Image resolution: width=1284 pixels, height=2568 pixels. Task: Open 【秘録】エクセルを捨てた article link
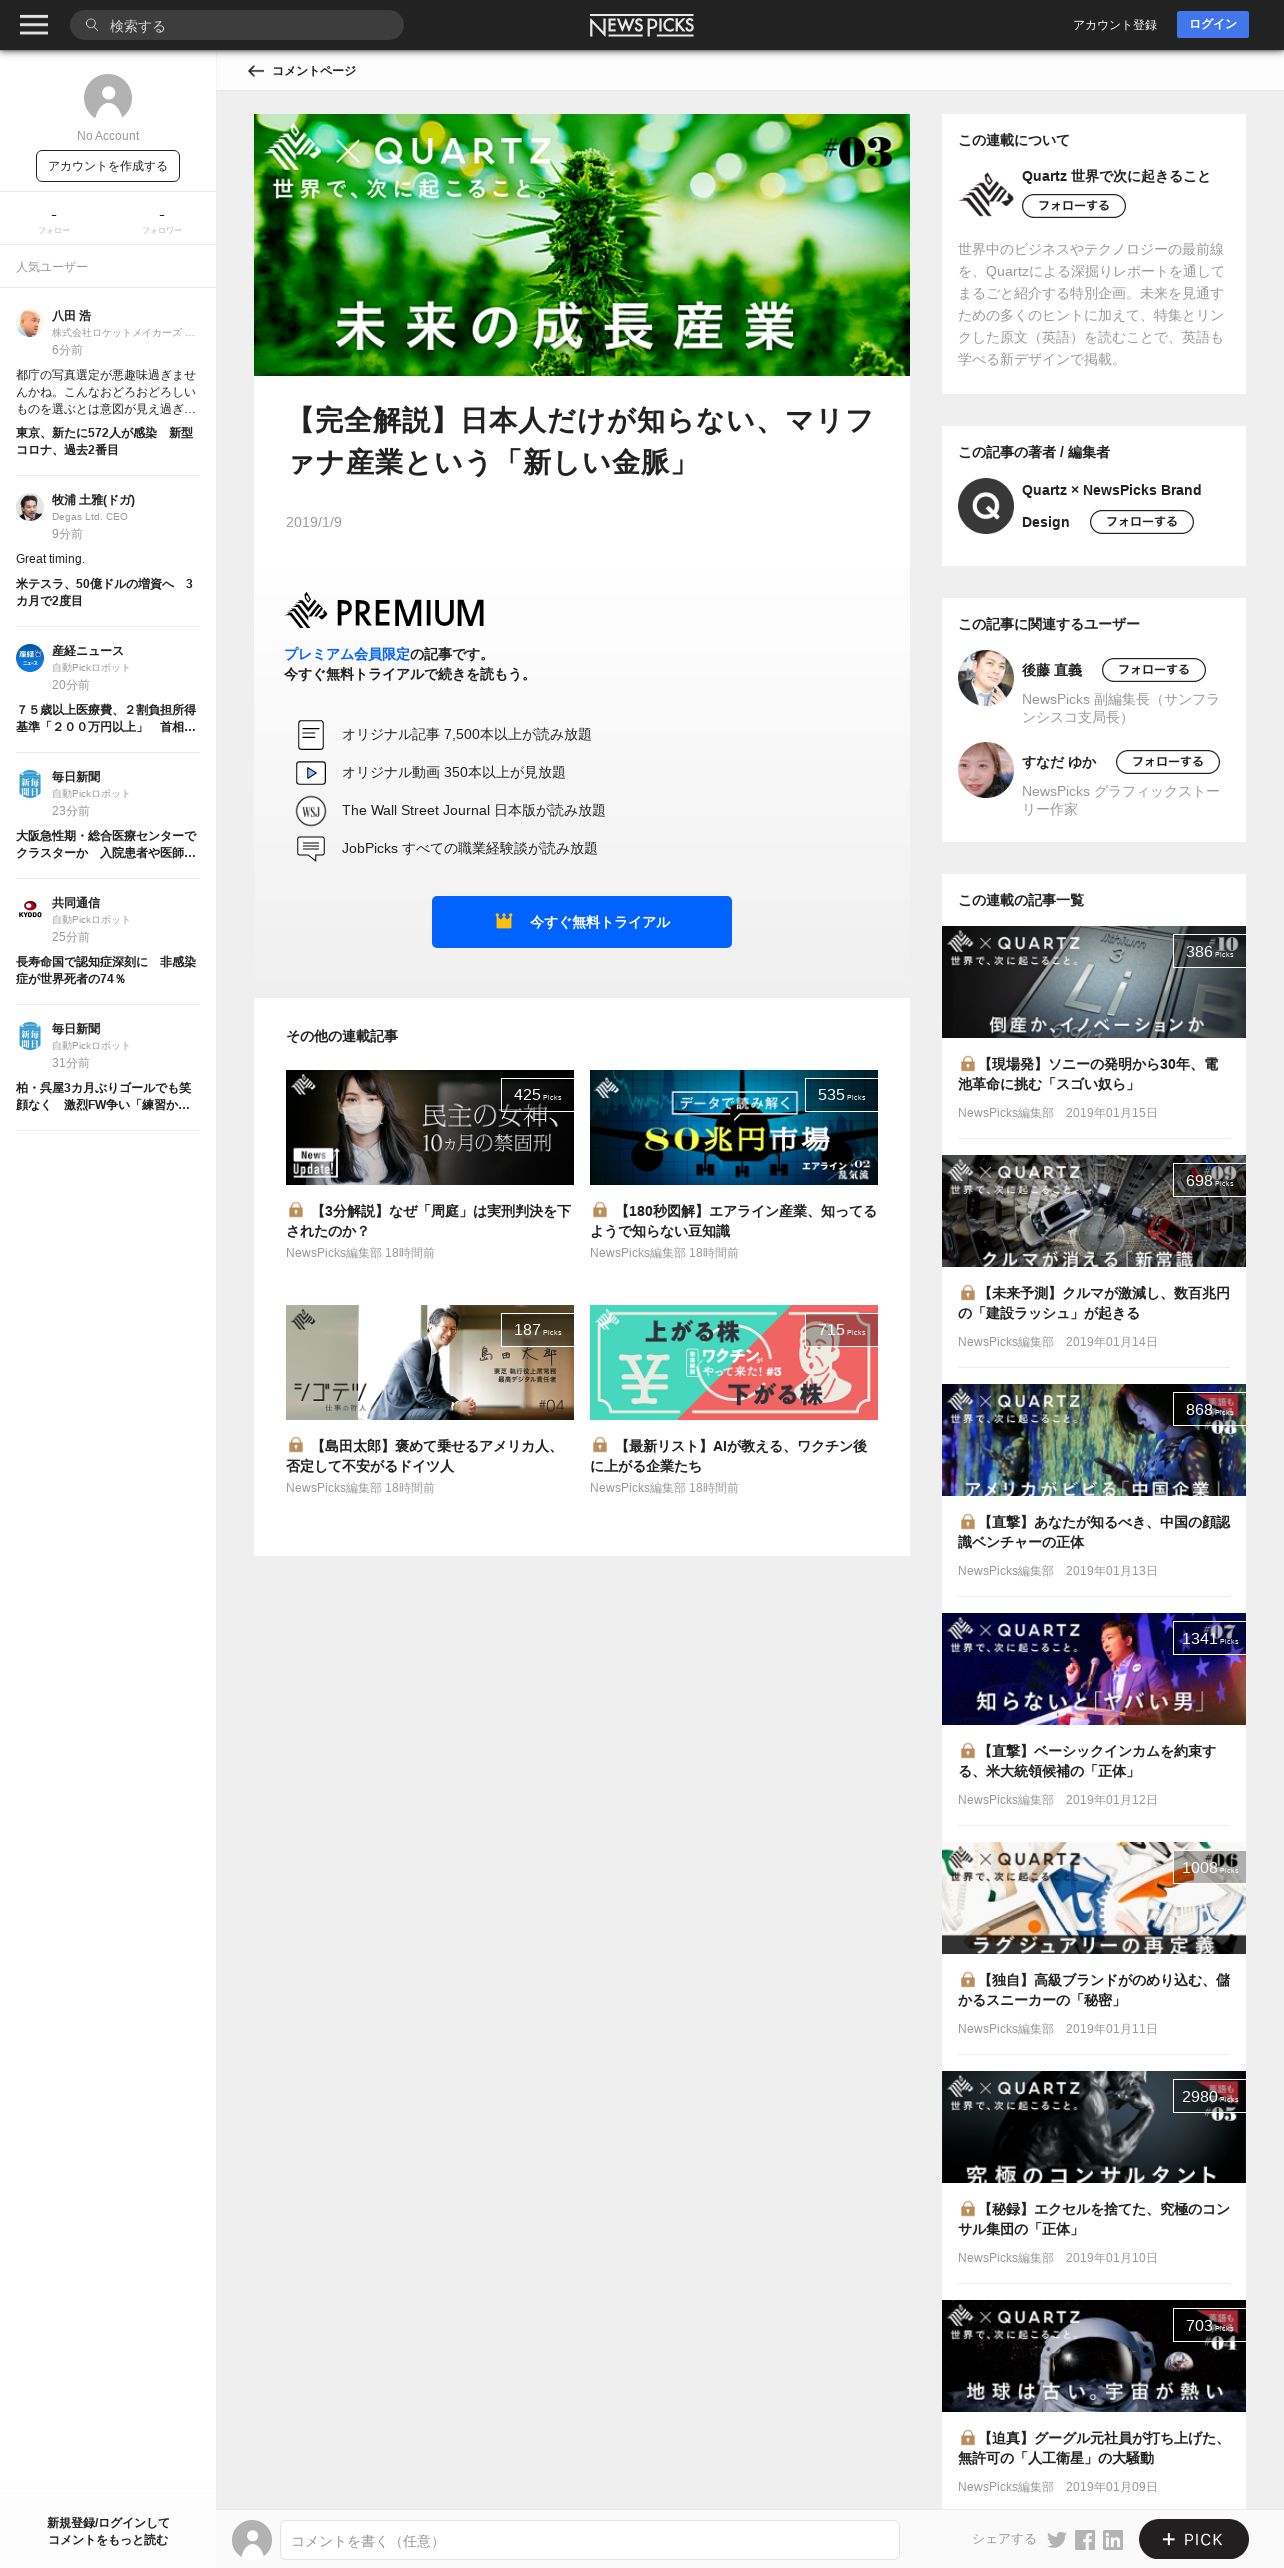[x=1094, y=2219]
